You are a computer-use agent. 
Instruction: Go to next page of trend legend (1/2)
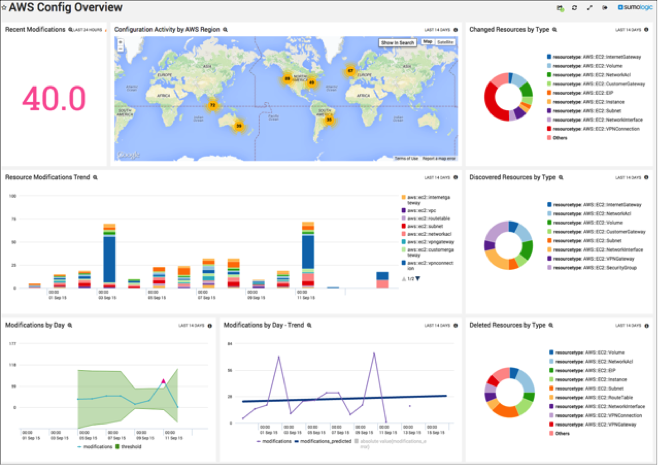pyautogui.click(x=418, y=278)
